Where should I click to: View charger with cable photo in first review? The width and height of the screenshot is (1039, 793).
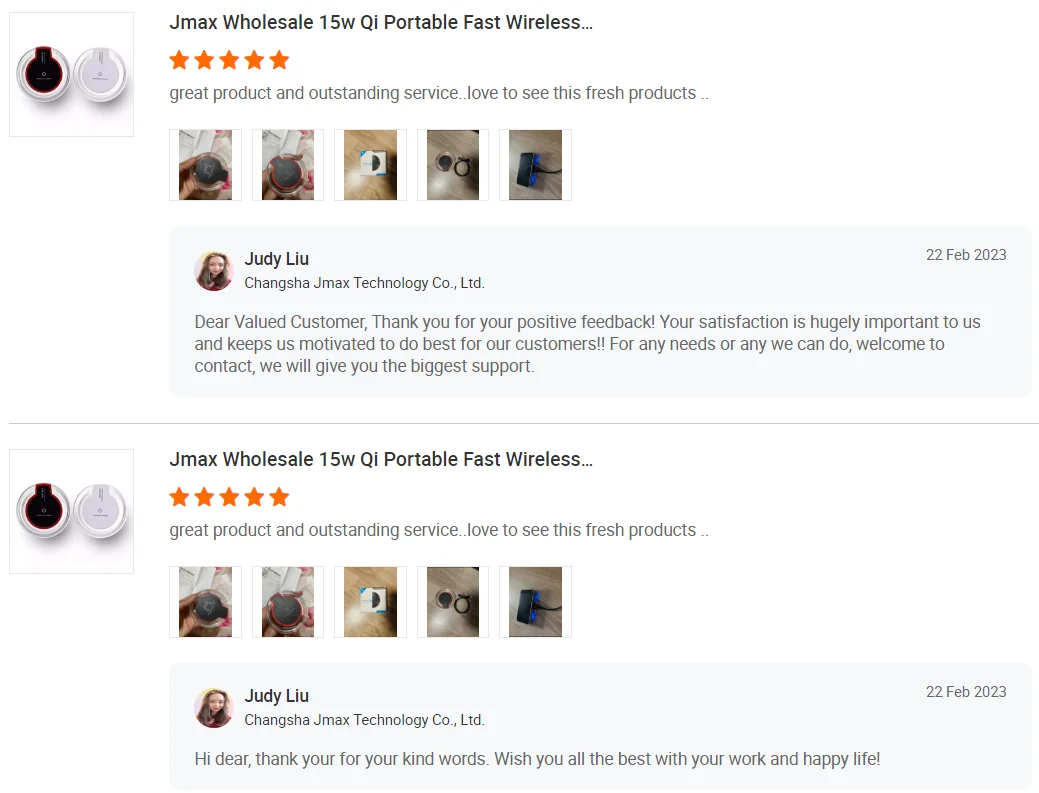click(453, 165)
